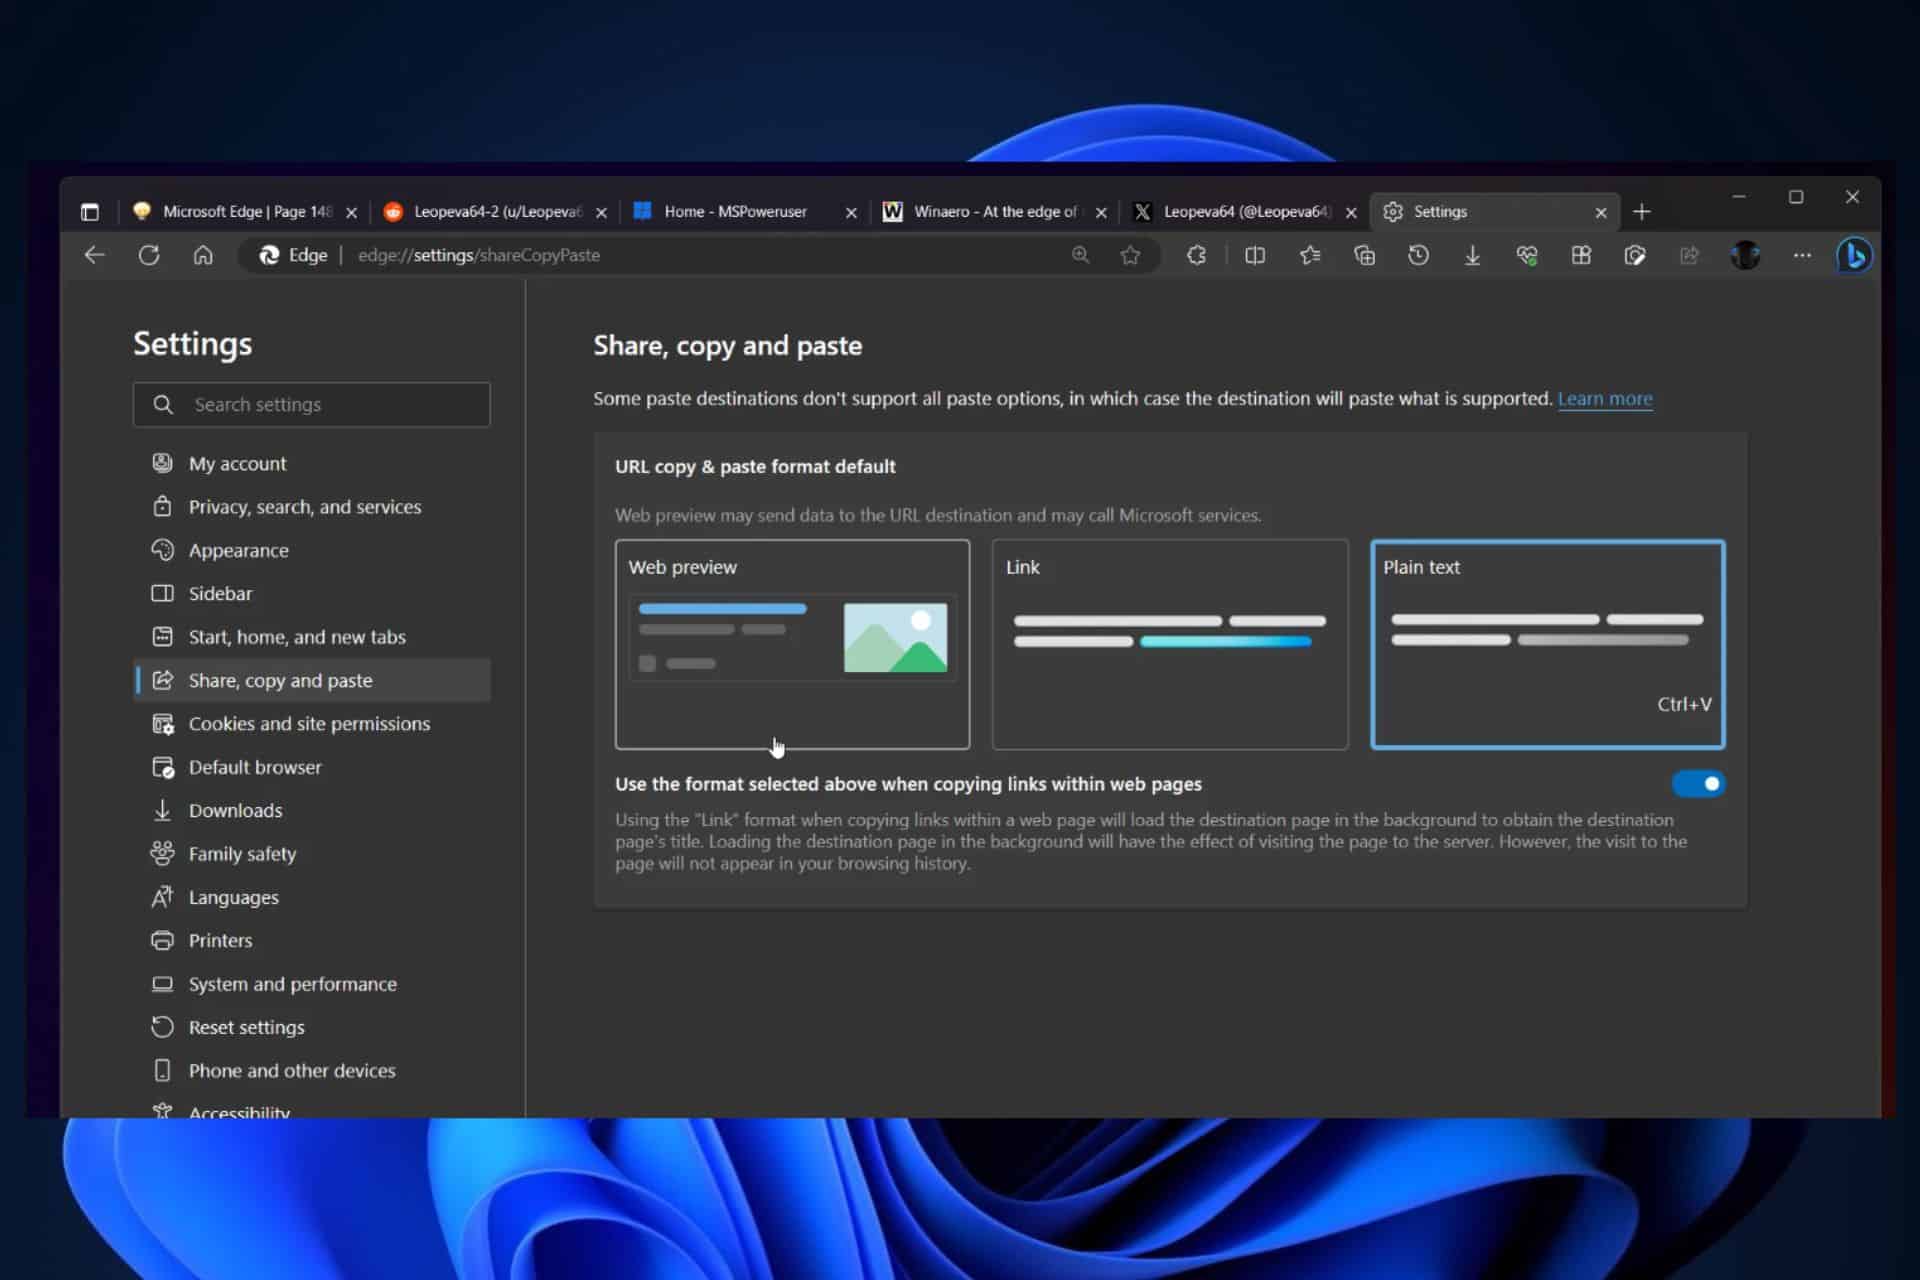
Task: Click the Share, copy and paste menu item
Action: click(280, 680)
